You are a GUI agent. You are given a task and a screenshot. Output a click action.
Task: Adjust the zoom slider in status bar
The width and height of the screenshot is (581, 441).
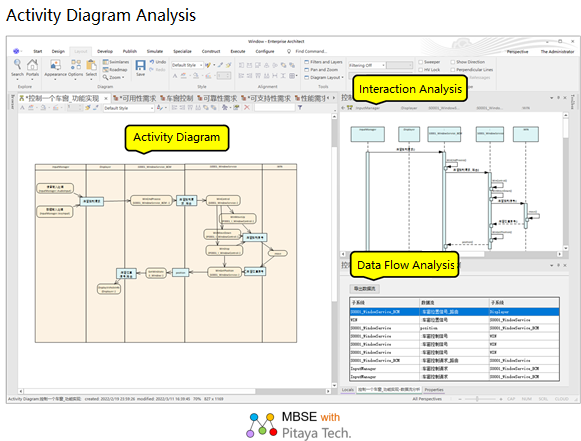pos(477,399)
